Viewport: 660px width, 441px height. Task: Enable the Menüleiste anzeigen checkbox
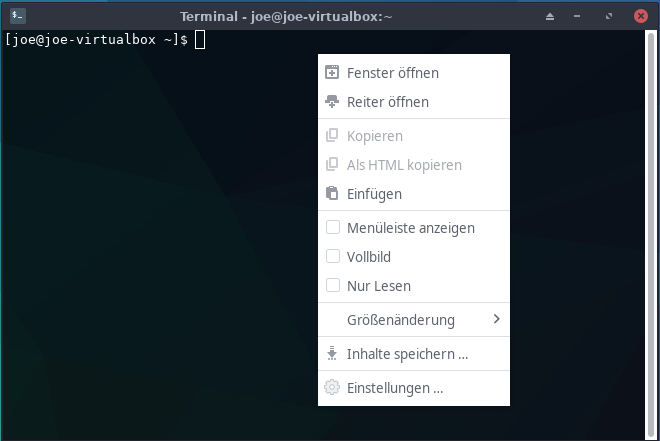pos(333,227)
